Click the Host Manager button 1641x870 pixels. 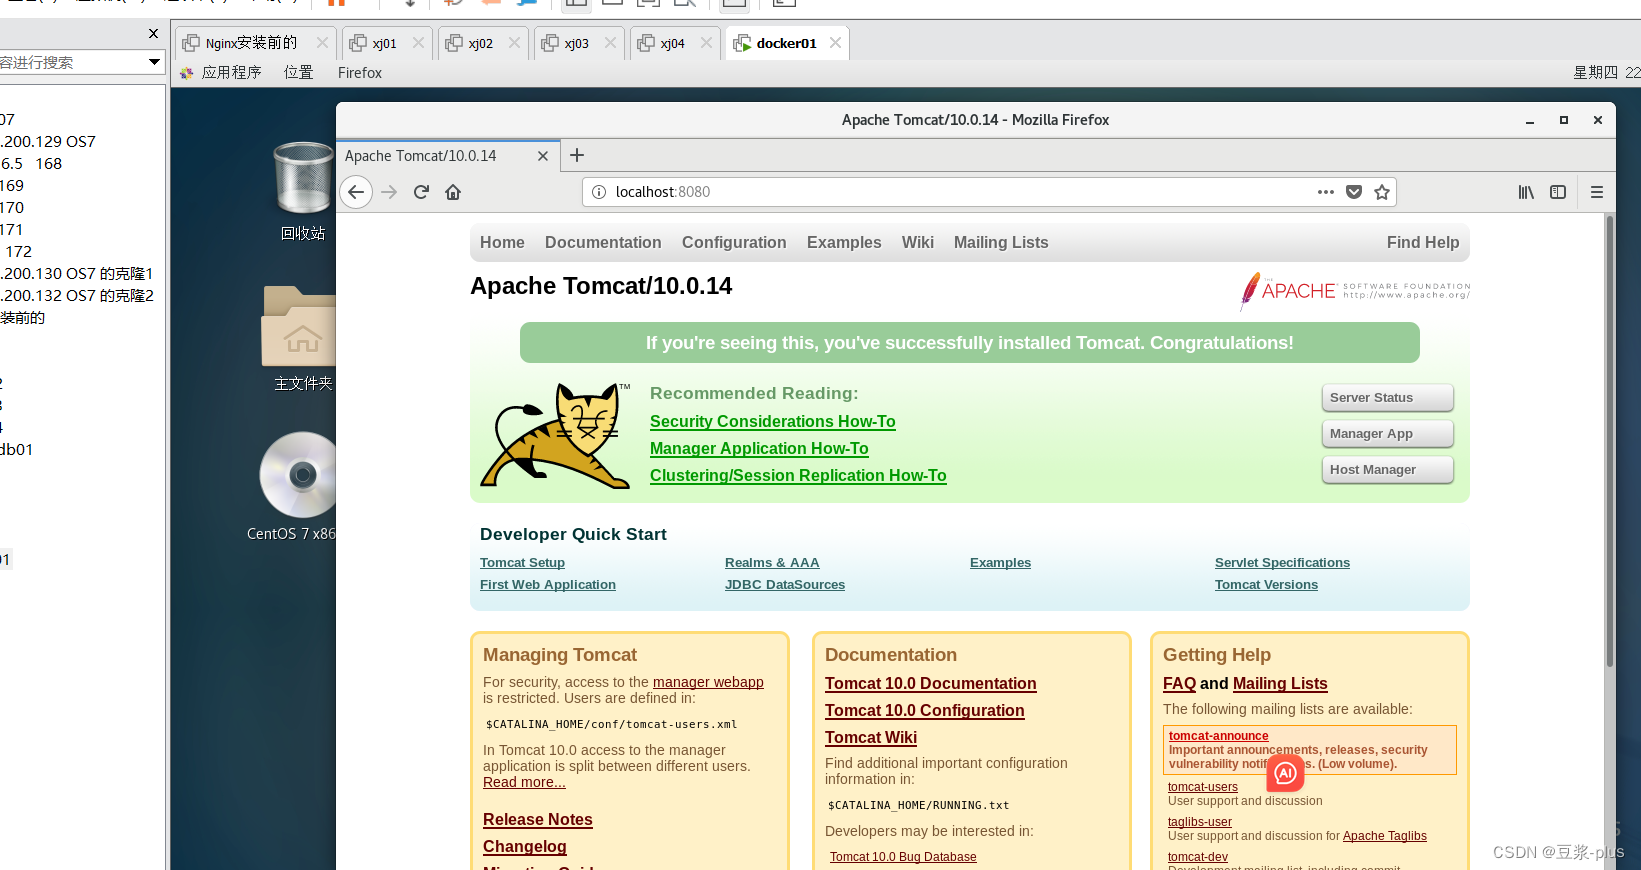tap(1387, 470)
